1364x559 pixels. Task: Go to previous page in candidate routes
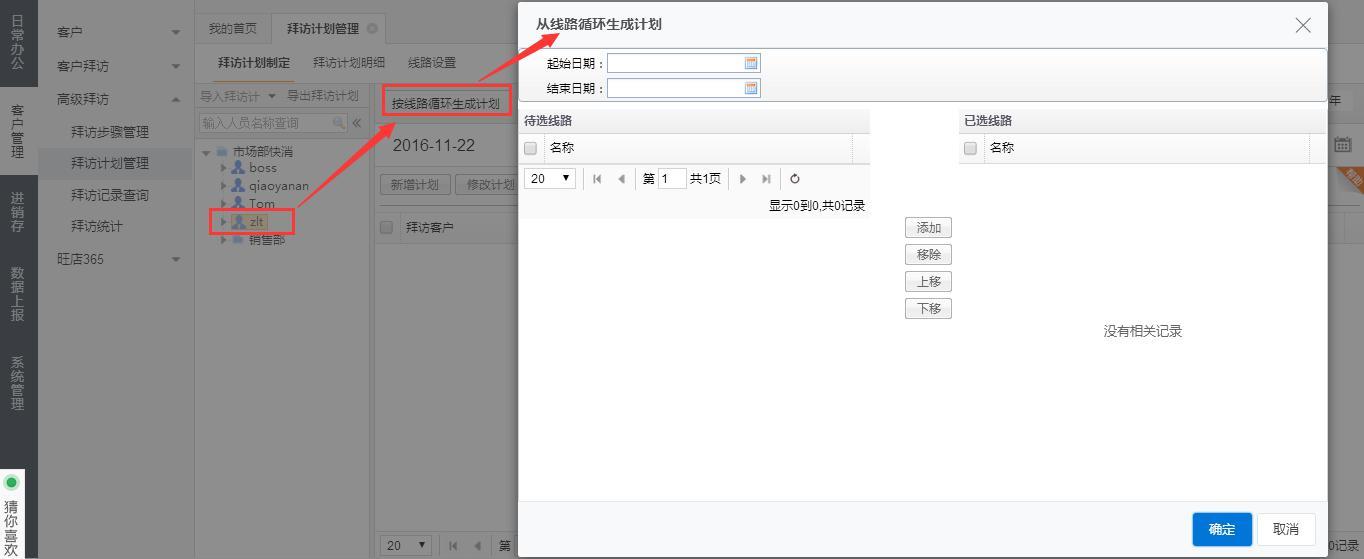tap(621, 179)
